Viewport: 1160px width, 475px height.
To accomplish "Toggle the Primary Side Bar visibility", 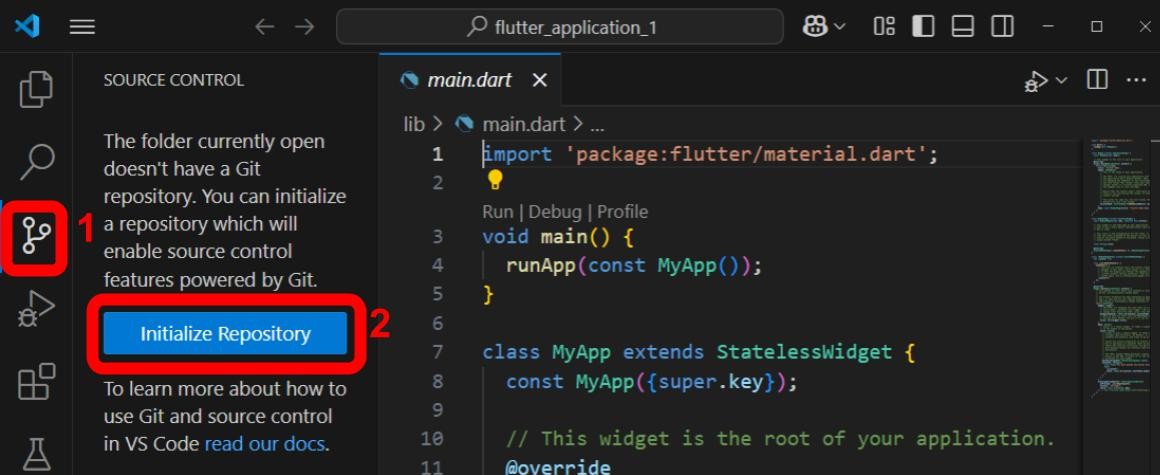I will tap(923, 27).
